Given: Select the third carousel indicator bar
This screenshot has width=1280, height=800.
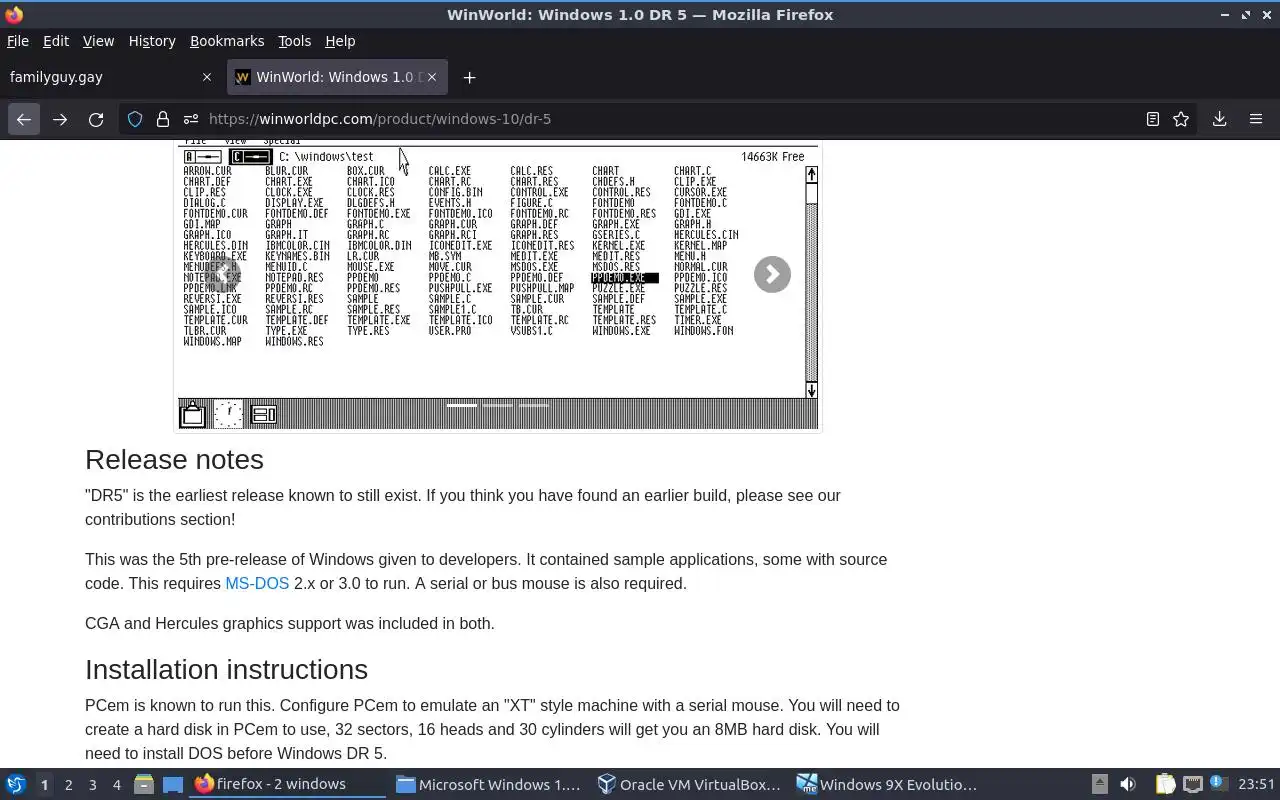Looking at the screenshot, I should click(533, 405).
